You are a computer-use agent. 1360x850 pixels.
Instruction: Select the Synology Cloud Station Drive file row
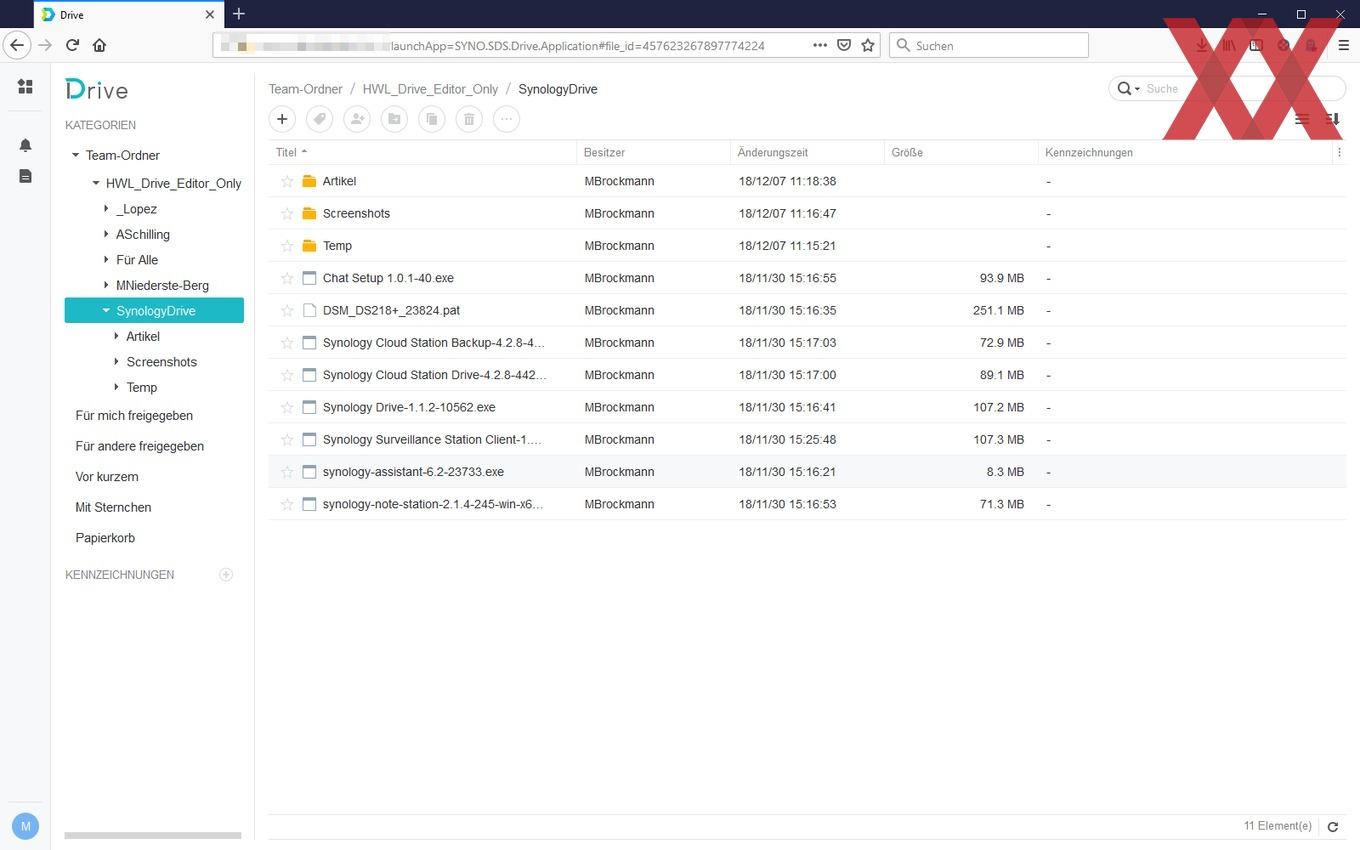[x=807, y=375]
